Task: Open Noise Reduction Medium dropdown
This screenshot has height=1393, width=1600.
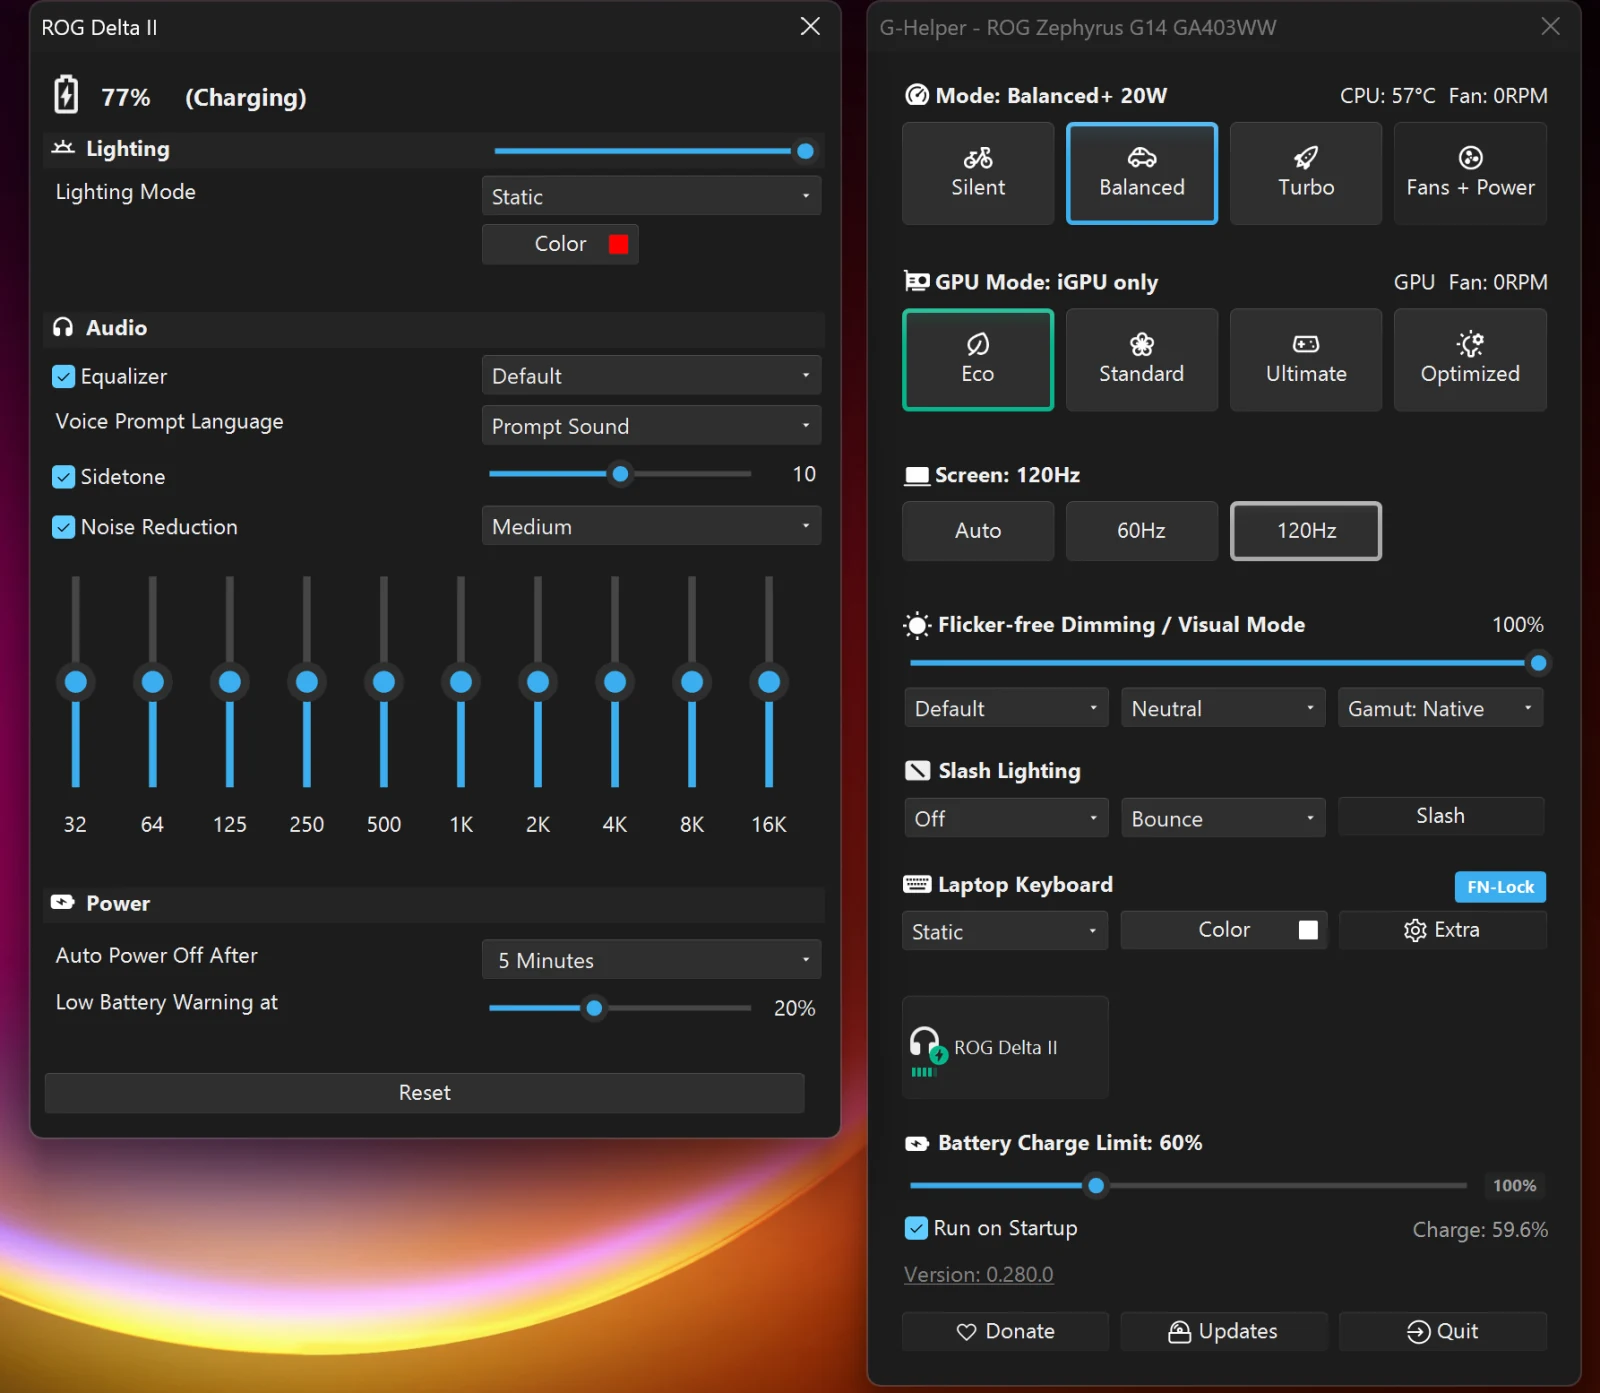Action: [651, 526]
